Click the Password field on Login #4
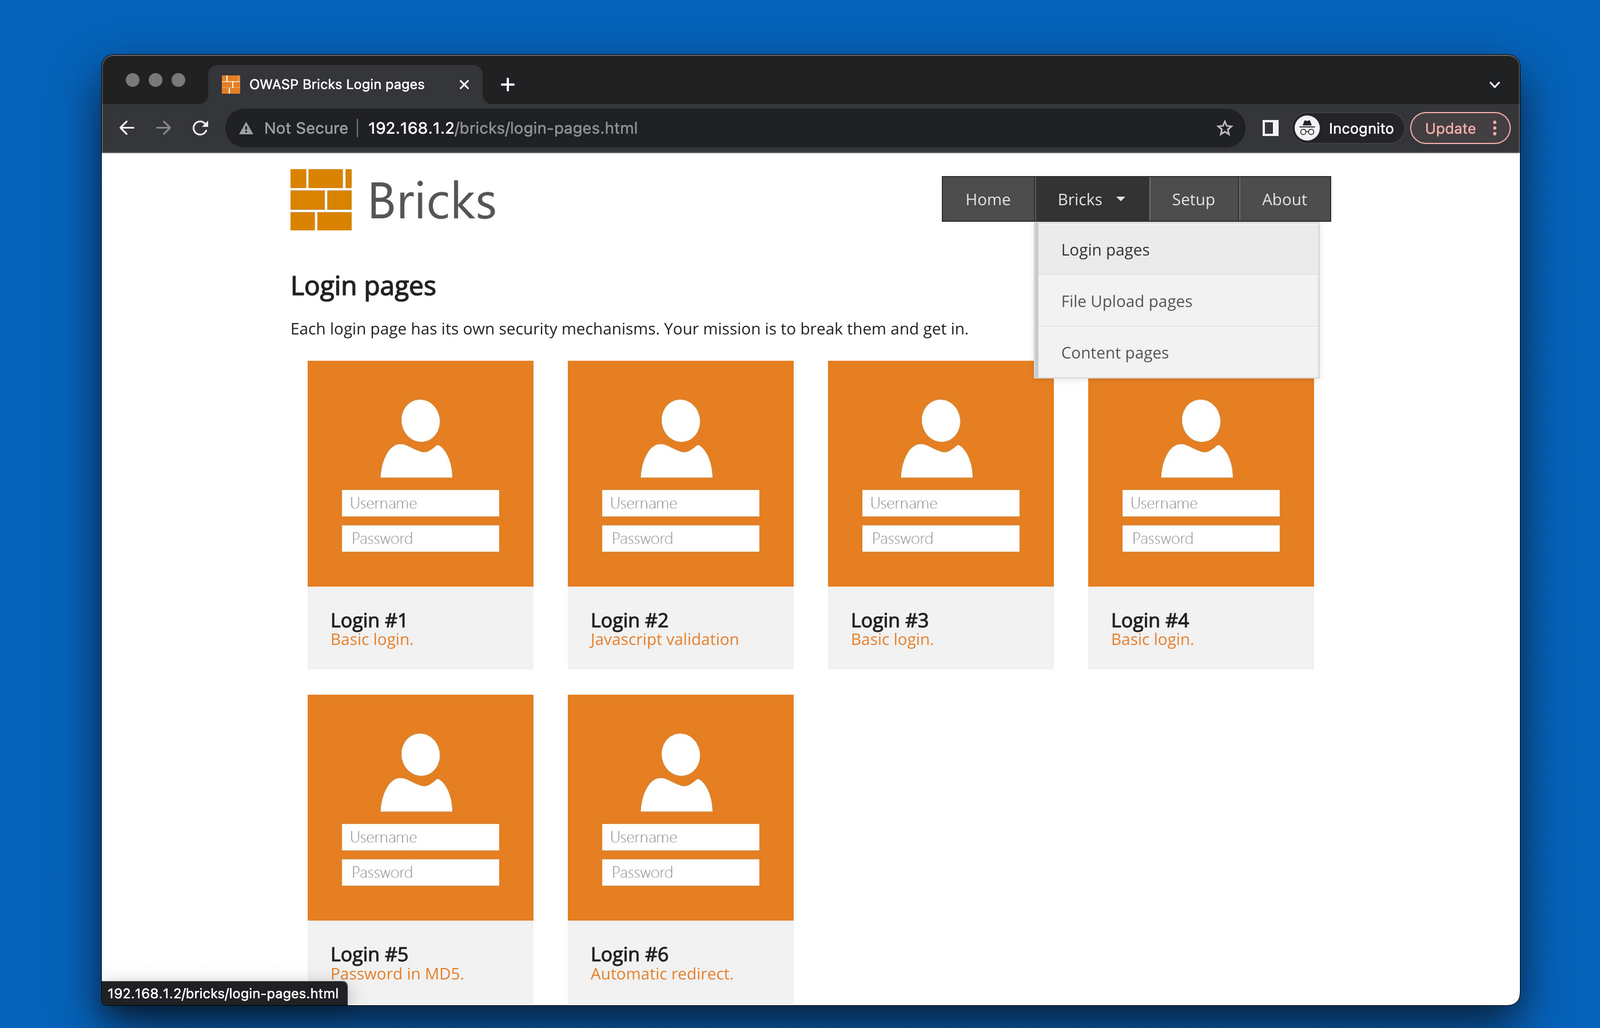Image resolution: width=1600 pixels, height=1028 pixels. tap(1199, 538)
